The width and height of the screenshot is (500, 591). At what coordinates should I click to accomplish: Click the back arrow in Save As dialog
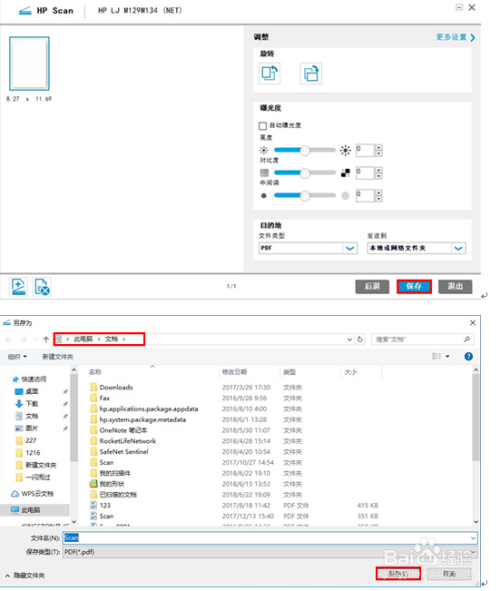click(x=9, y=340)
